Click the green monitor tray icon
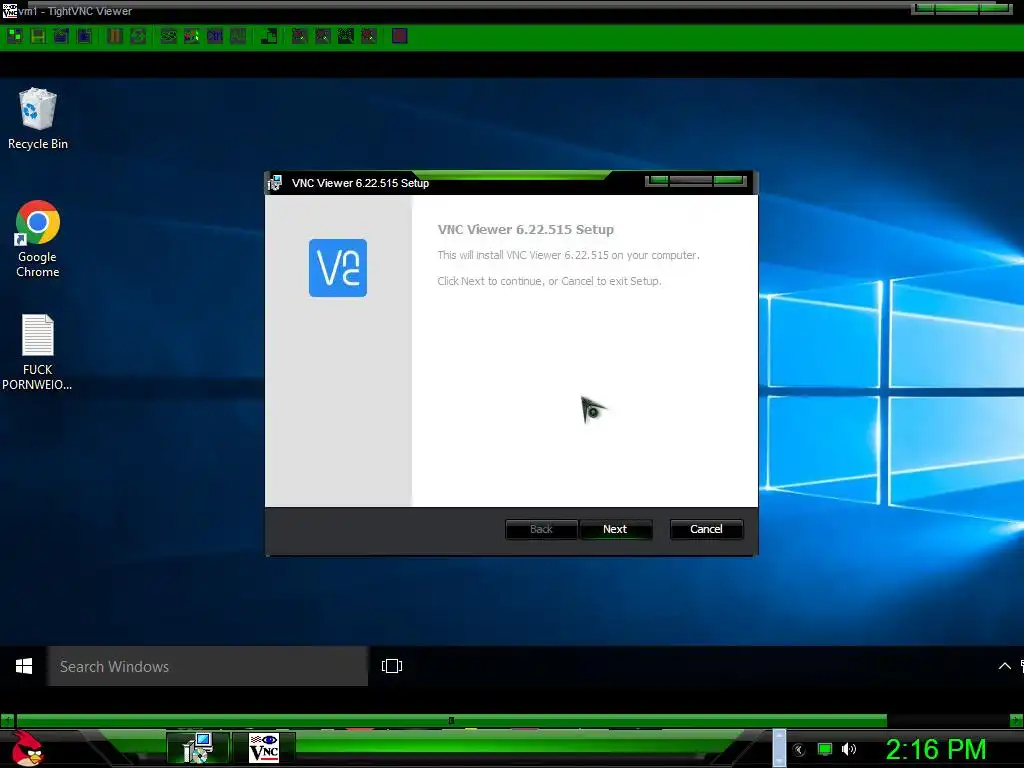 825,749
